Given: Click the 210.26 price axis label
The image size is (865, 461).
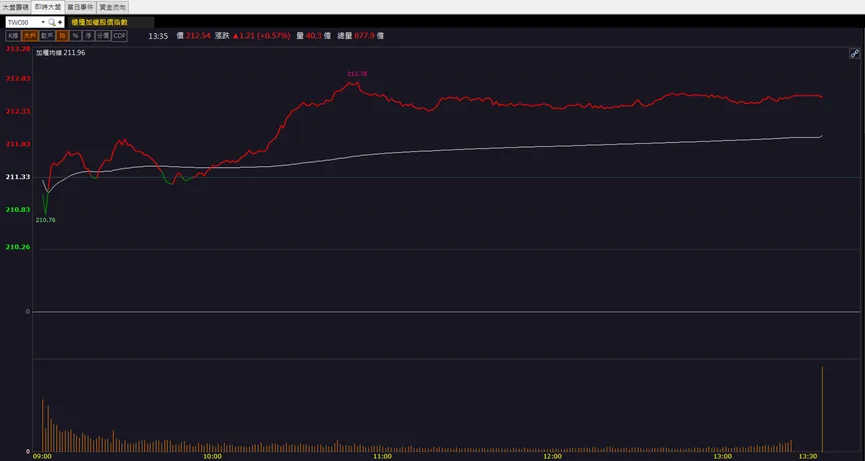Looking at the screenshot, I should coord(18,247).
